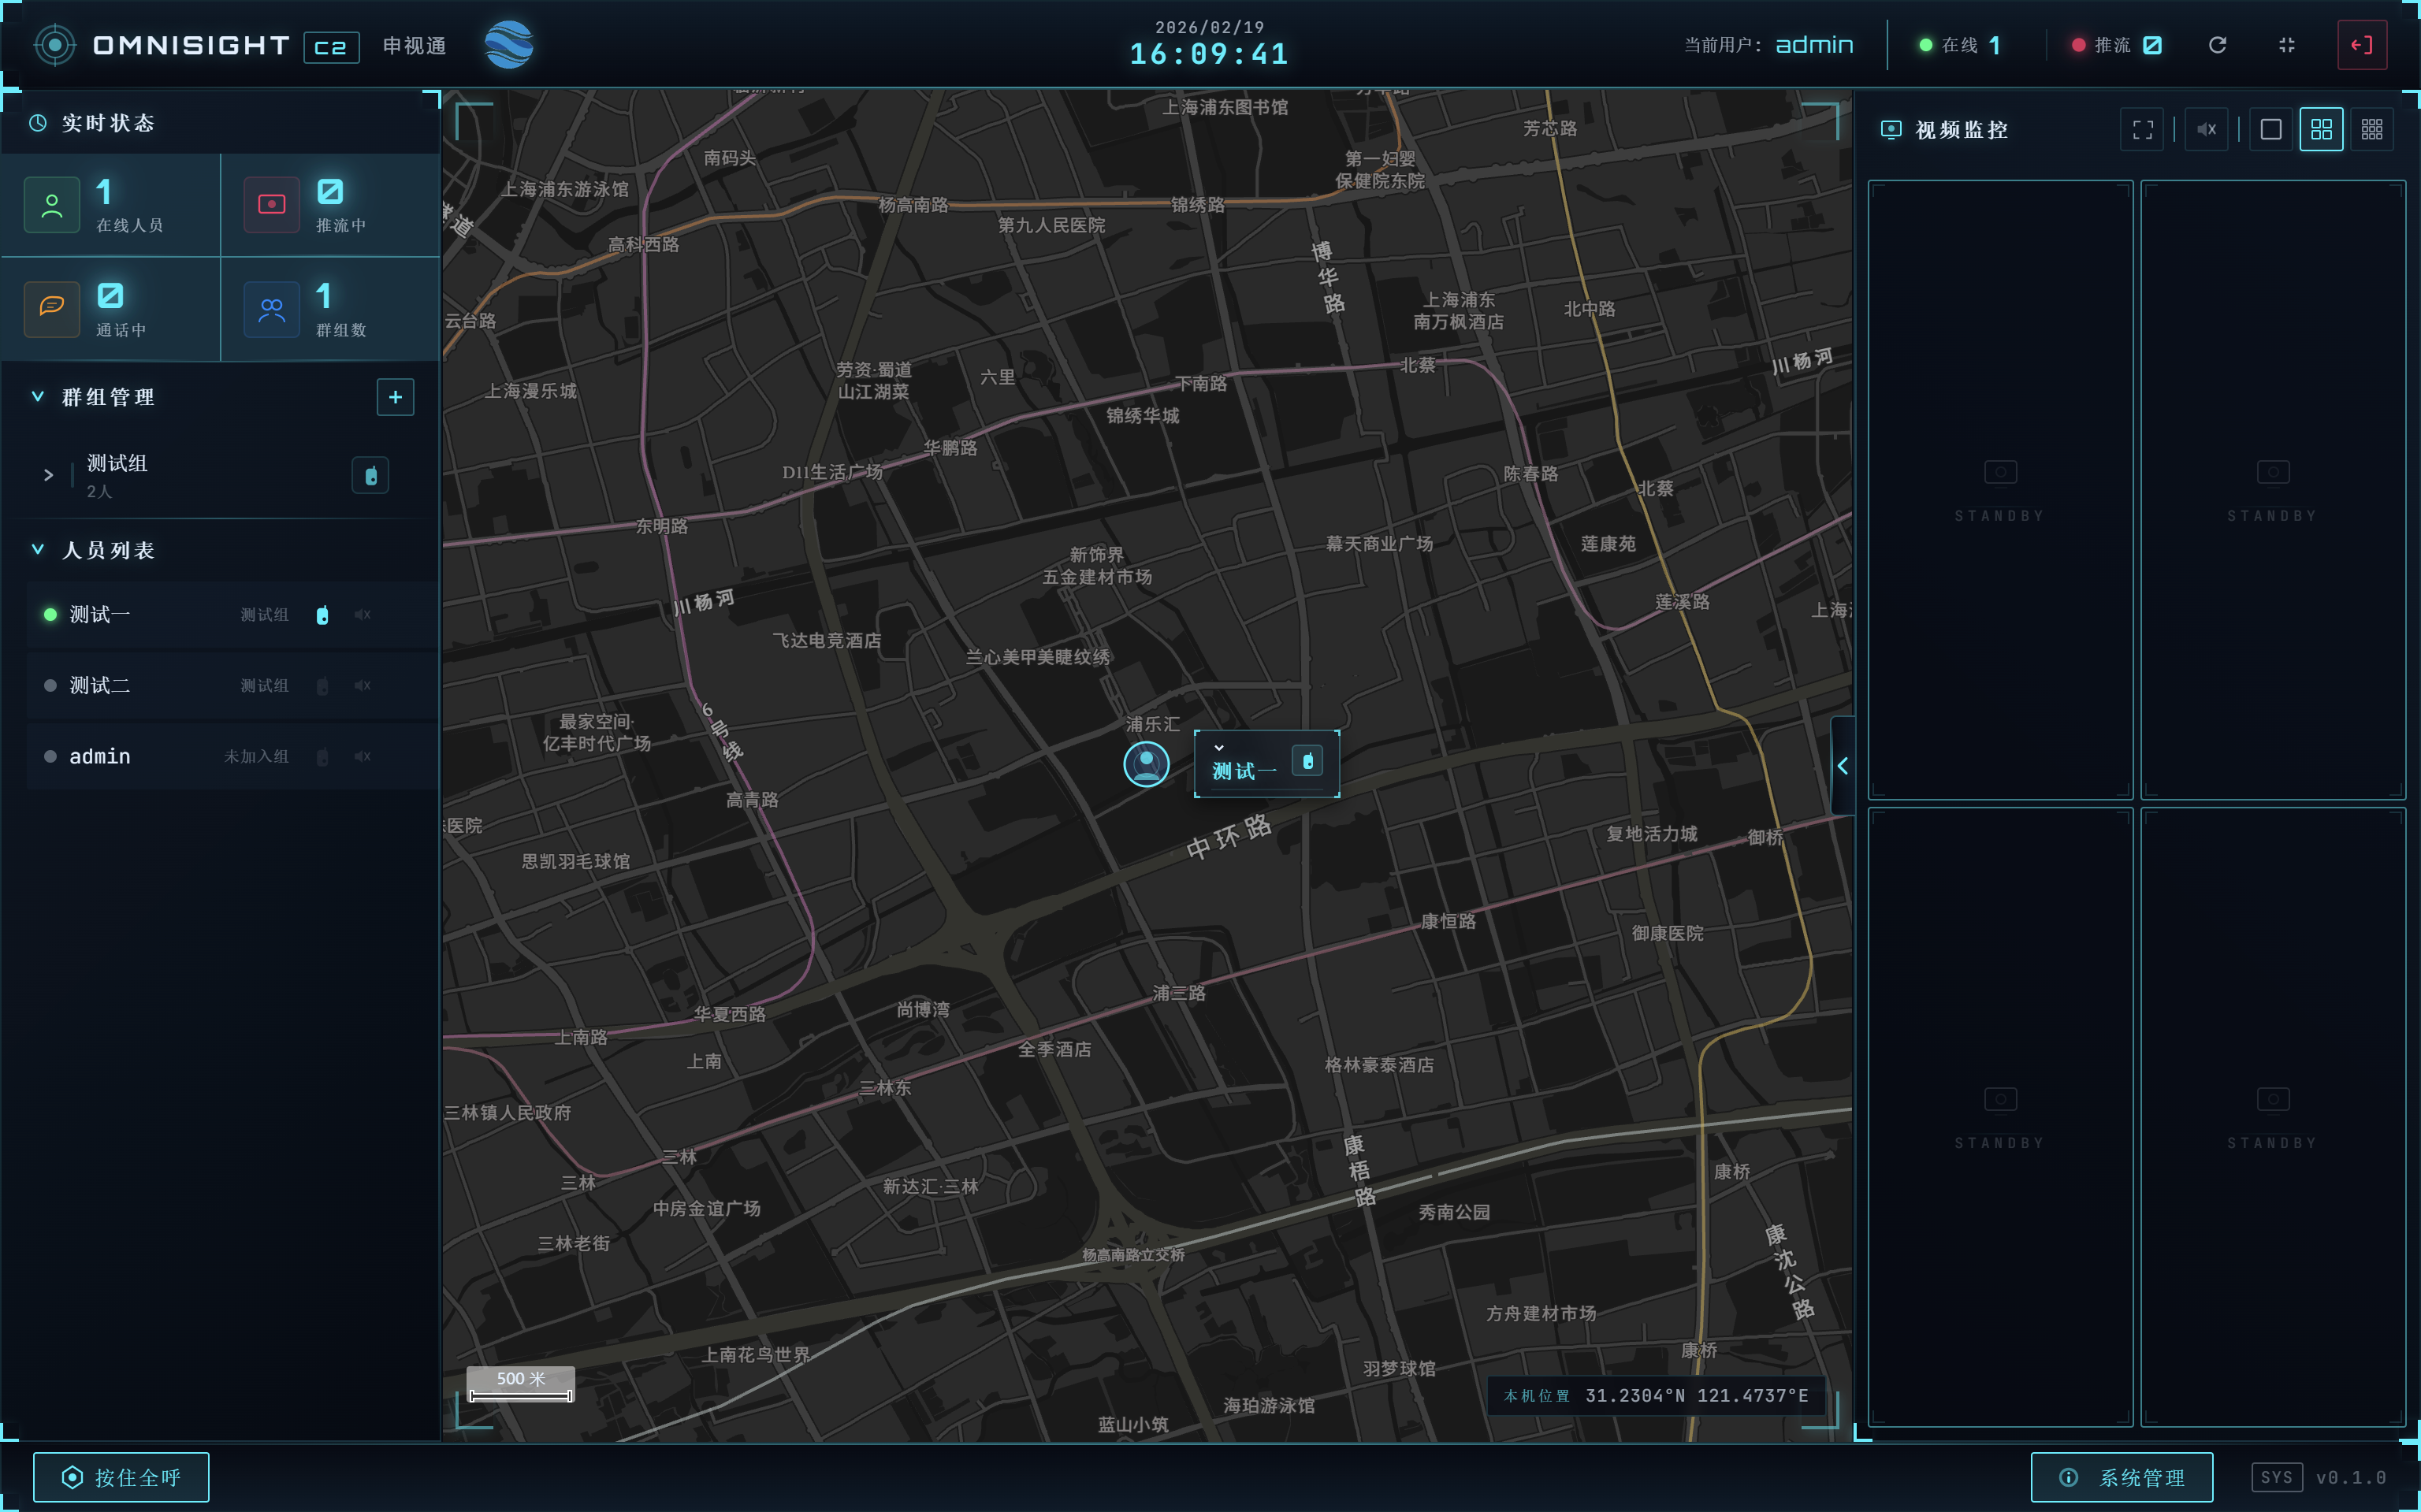Collapse the video panel with the side arrow
This screenshot has width=2421, height=1512.
(1842, 766)
